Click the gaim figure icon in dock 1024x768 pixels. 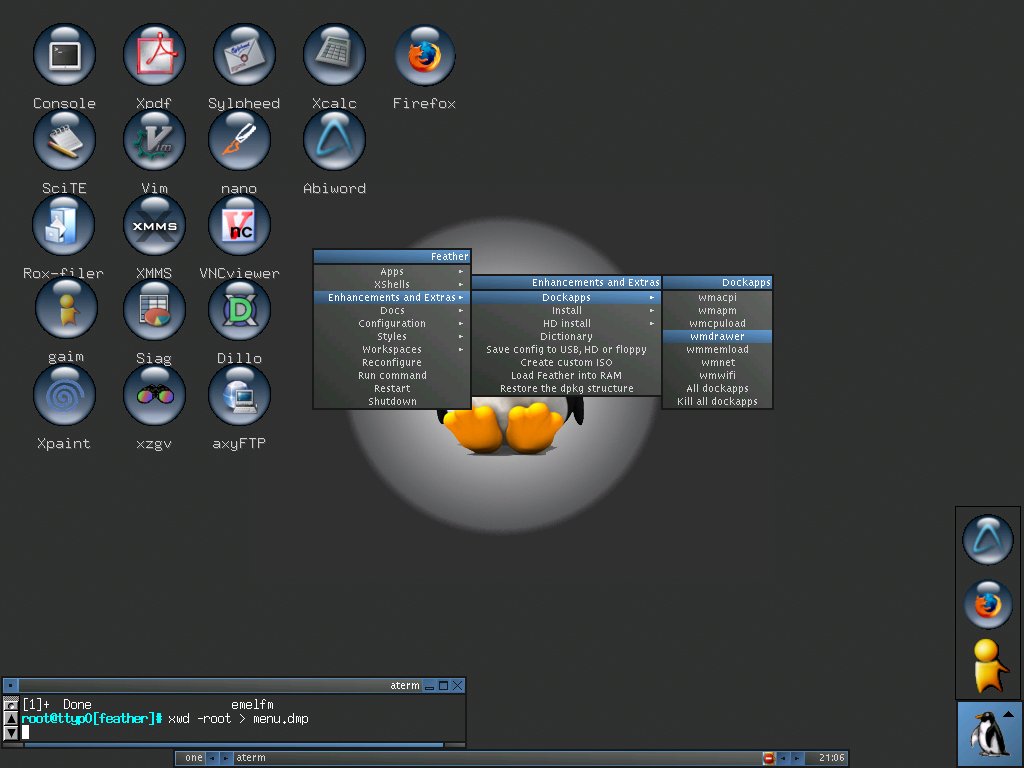coord(989,666)
